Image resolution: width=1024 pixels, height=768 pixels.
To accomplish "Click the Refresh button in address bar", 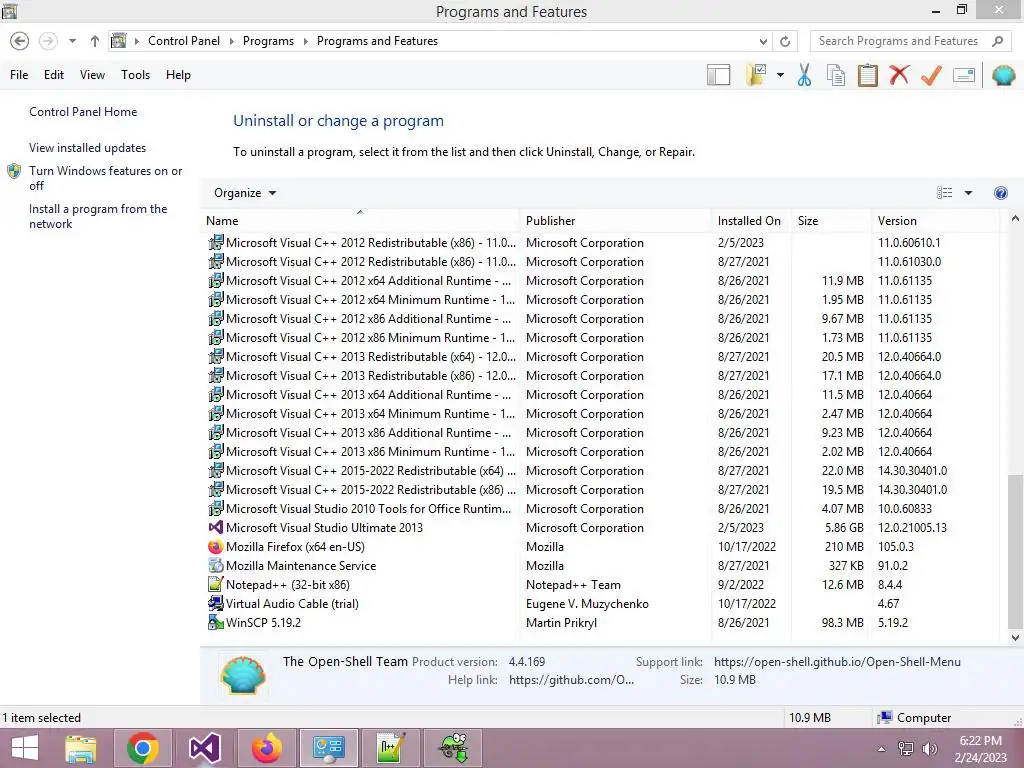I will click(x=785, y=41).
